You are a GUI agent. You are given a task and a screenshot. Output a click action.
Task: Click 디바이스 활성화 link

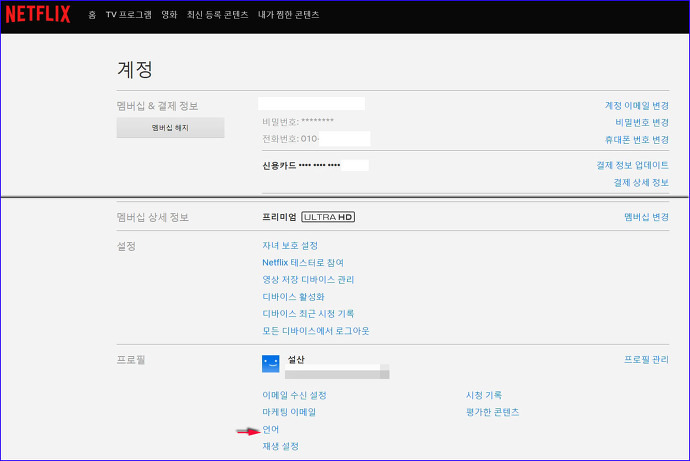(x=293, y=296)
